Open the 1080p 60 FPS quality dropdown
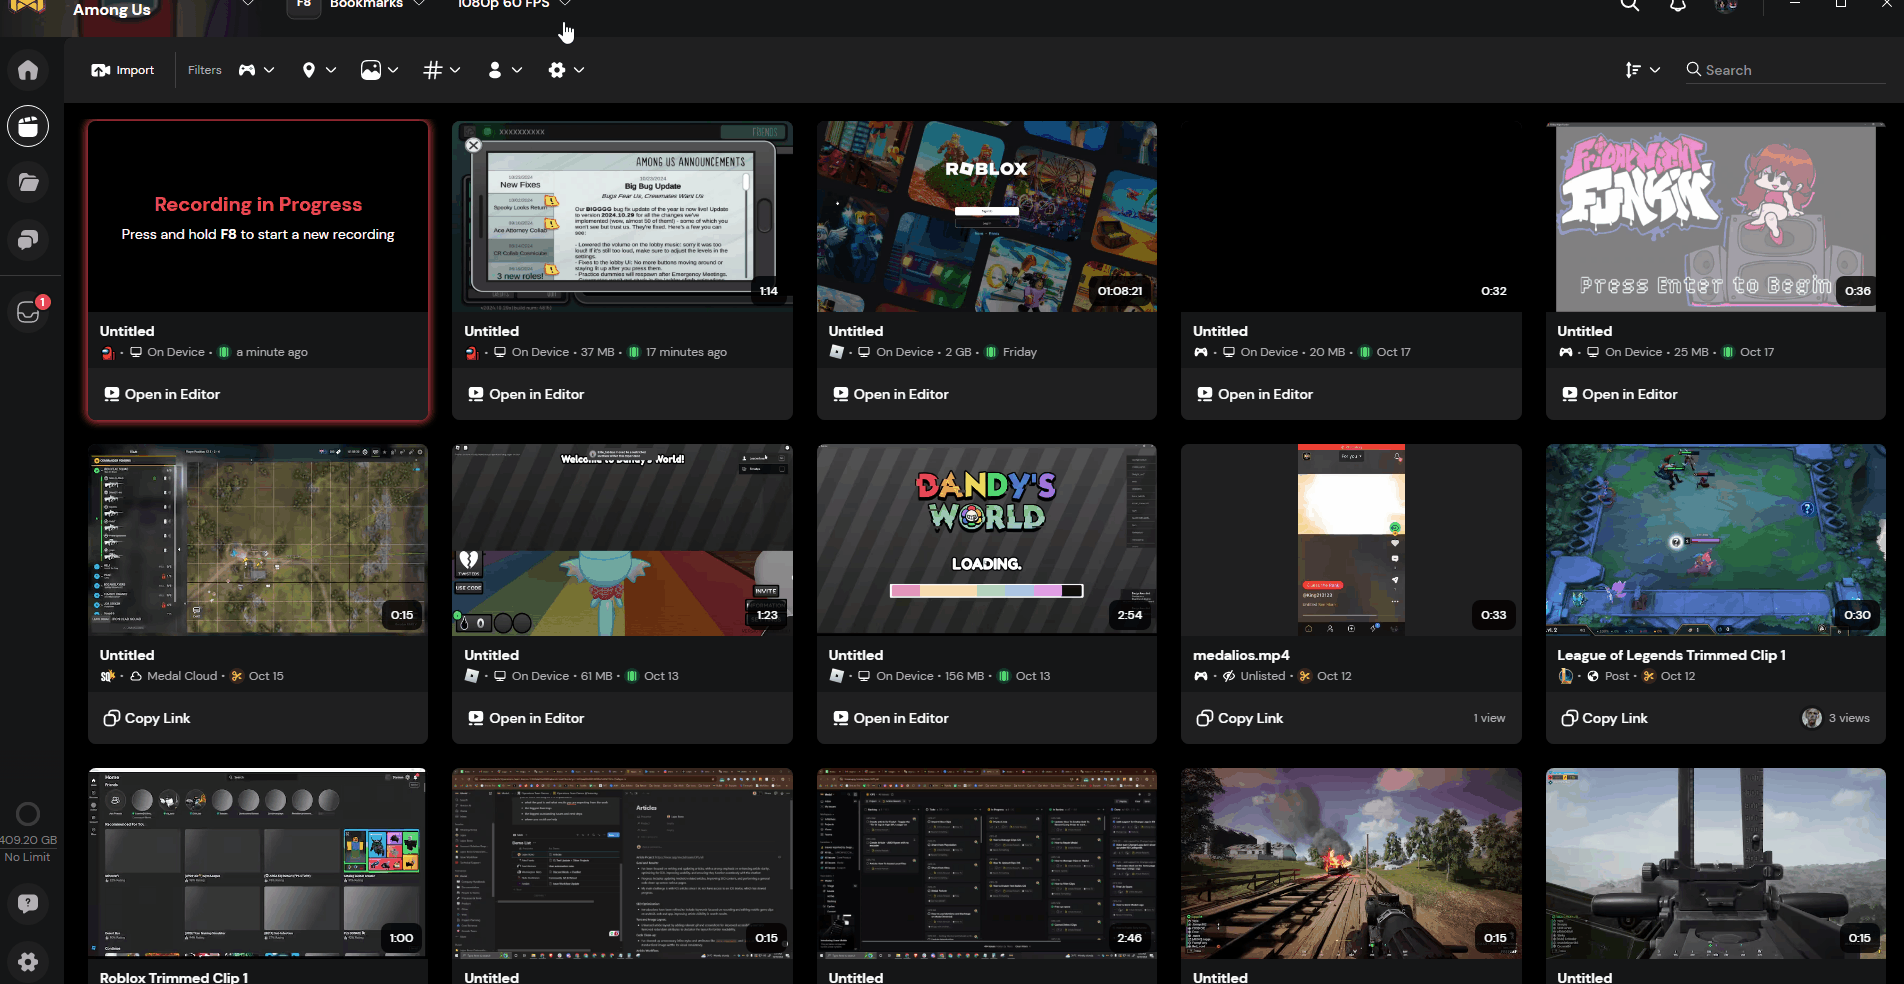Screen dimensions: 1904x984 514,4
